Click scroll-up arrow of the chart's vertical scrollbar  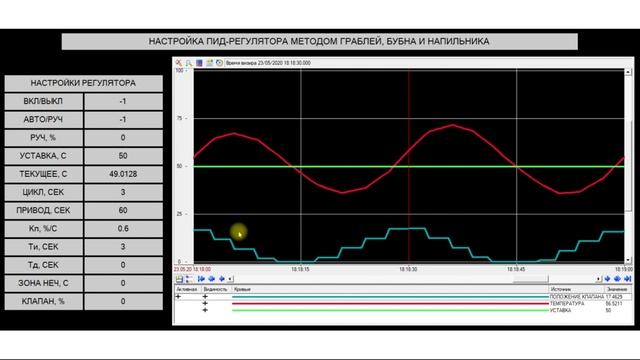coord(628,72)
